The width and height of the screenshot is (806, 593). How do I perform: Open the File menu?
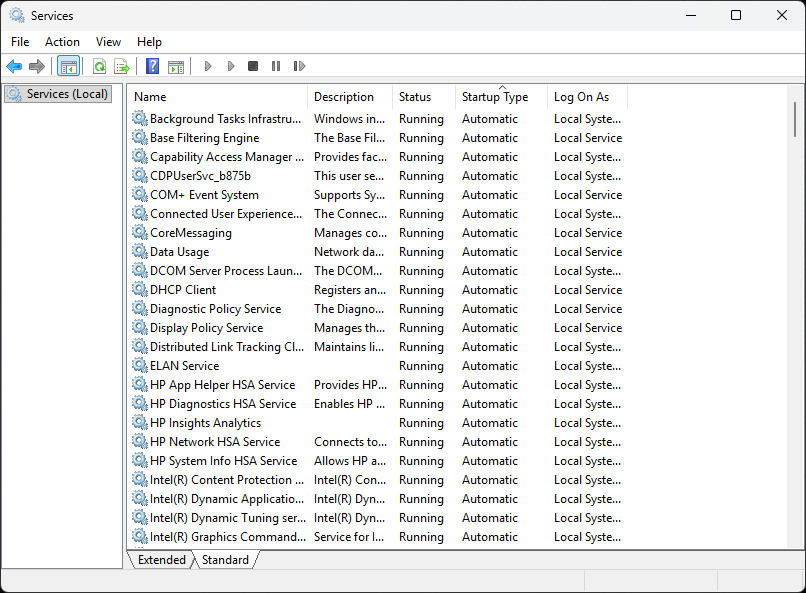(20, 42)
